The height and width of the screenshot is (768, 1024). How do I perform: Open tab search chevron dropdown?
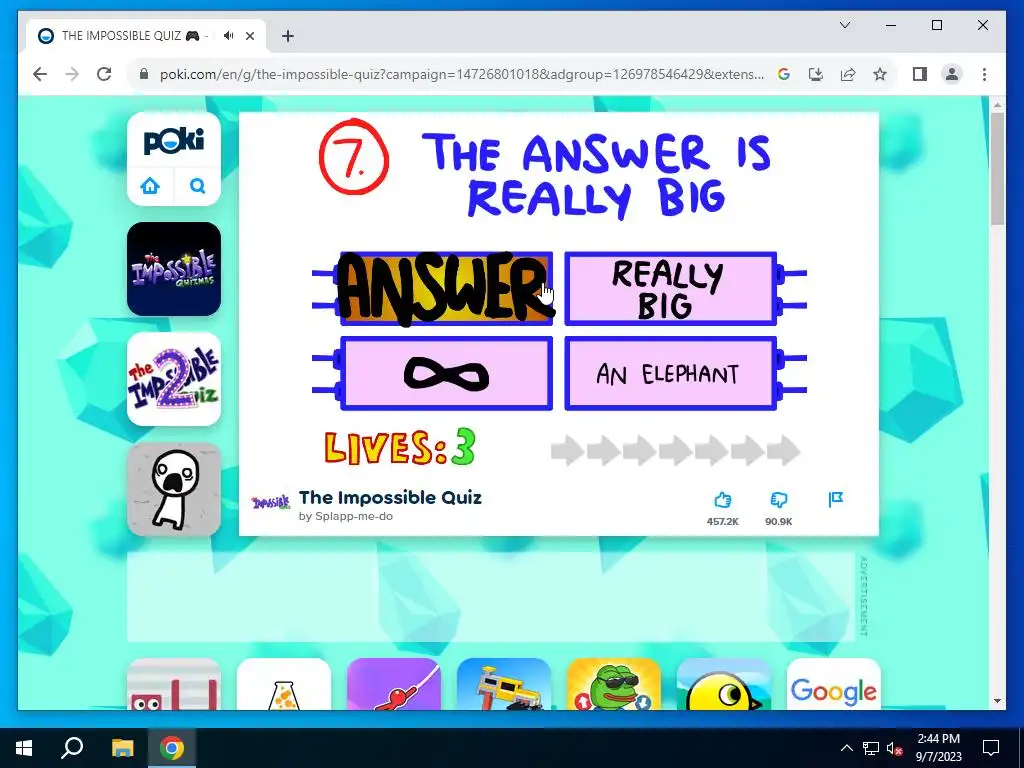coord(844,25)
